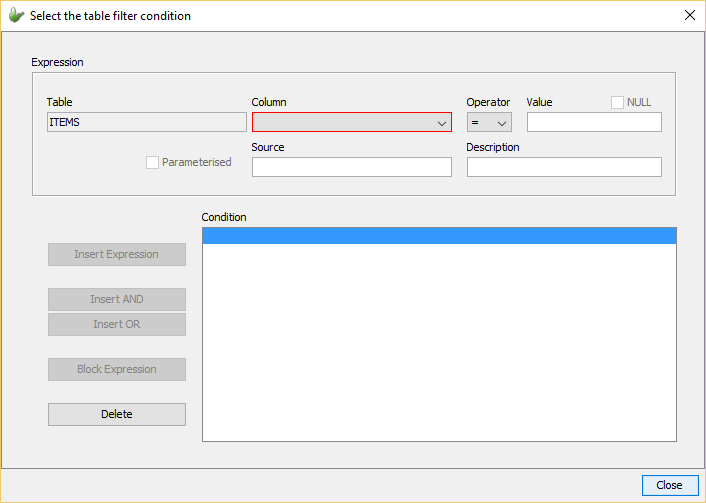This screenshot has width=706, height=503.
Task: Click the Close button at bottom right
Action: pyautogui.click(x=669, y=485)
